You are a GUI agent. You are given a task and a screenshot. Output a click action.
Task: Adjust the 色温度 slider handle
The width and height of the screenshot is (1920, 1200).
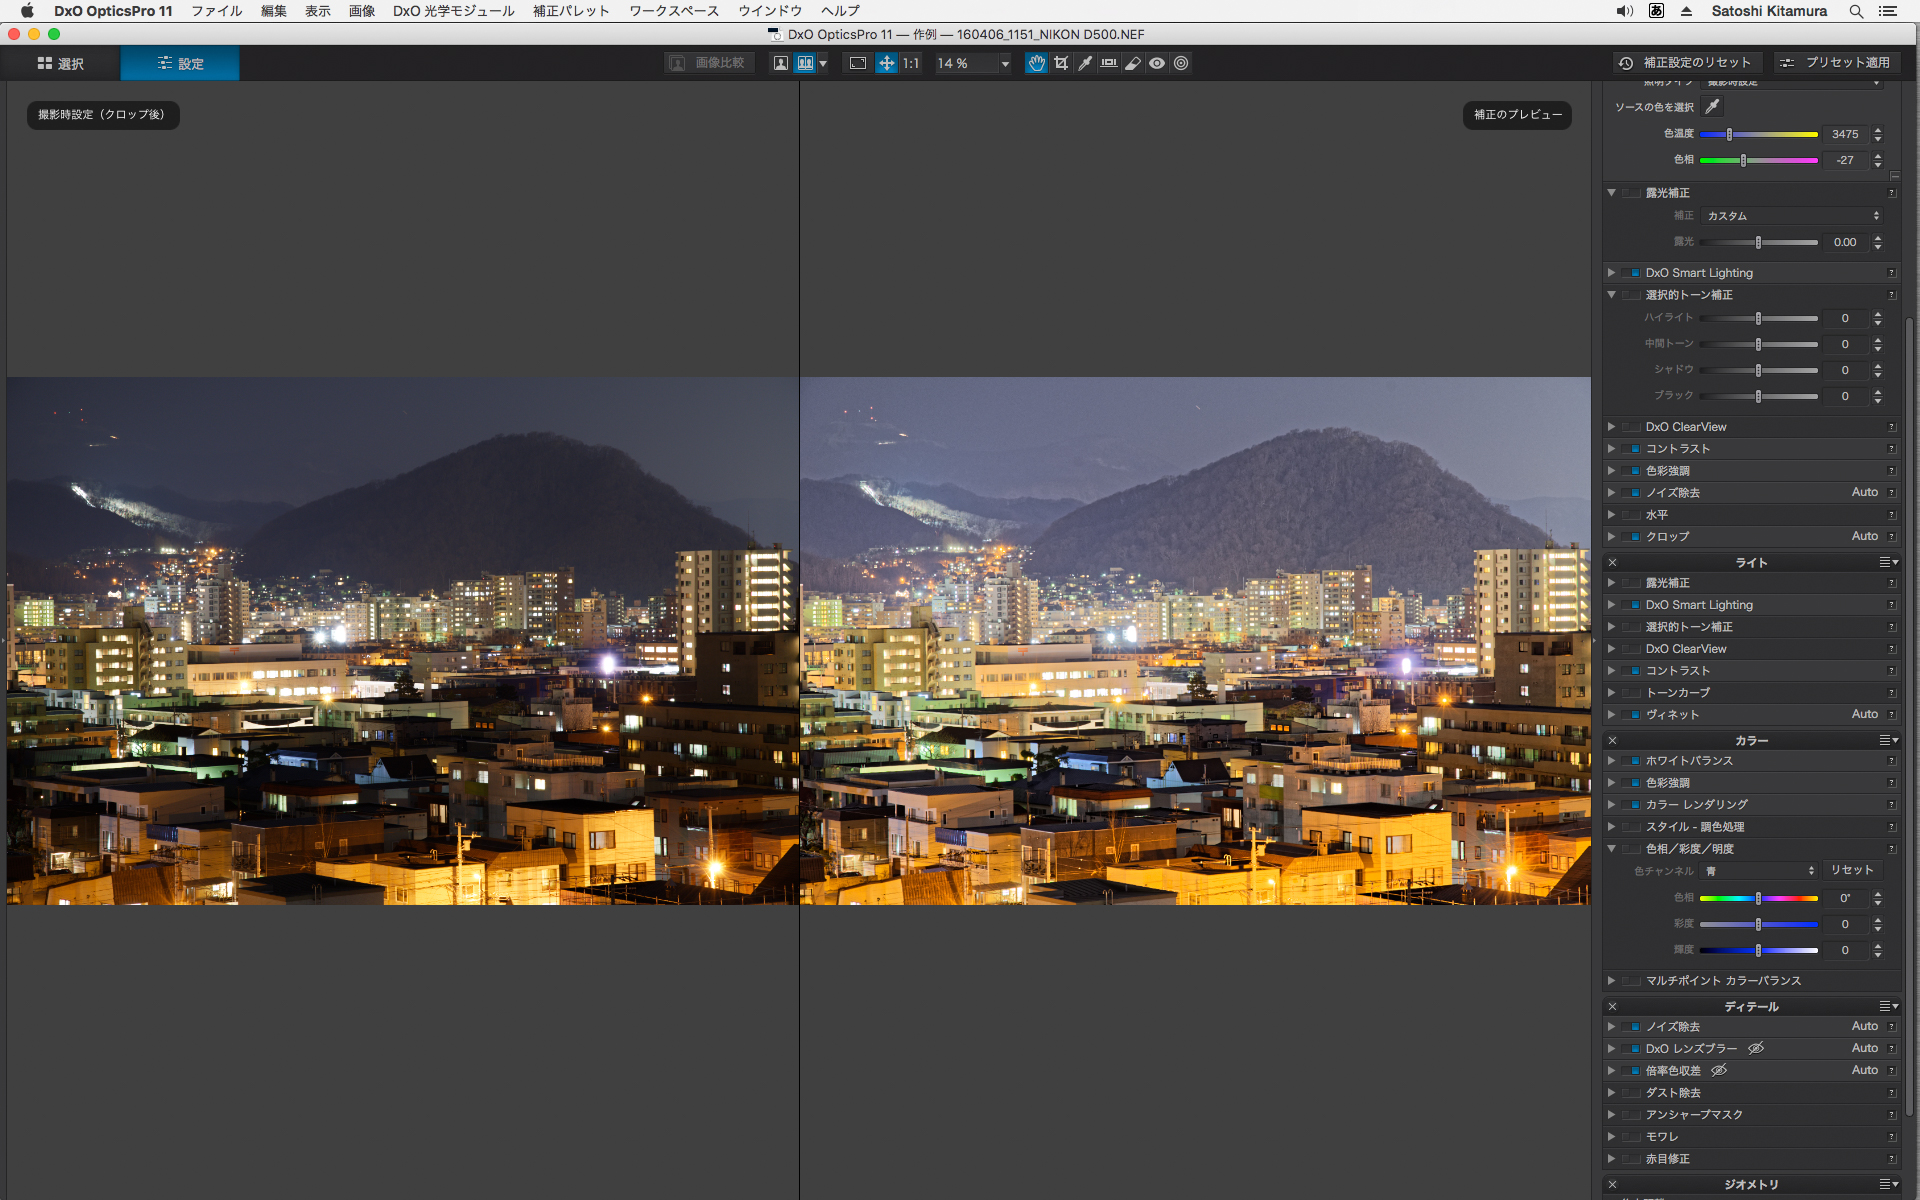(1729, 134)
